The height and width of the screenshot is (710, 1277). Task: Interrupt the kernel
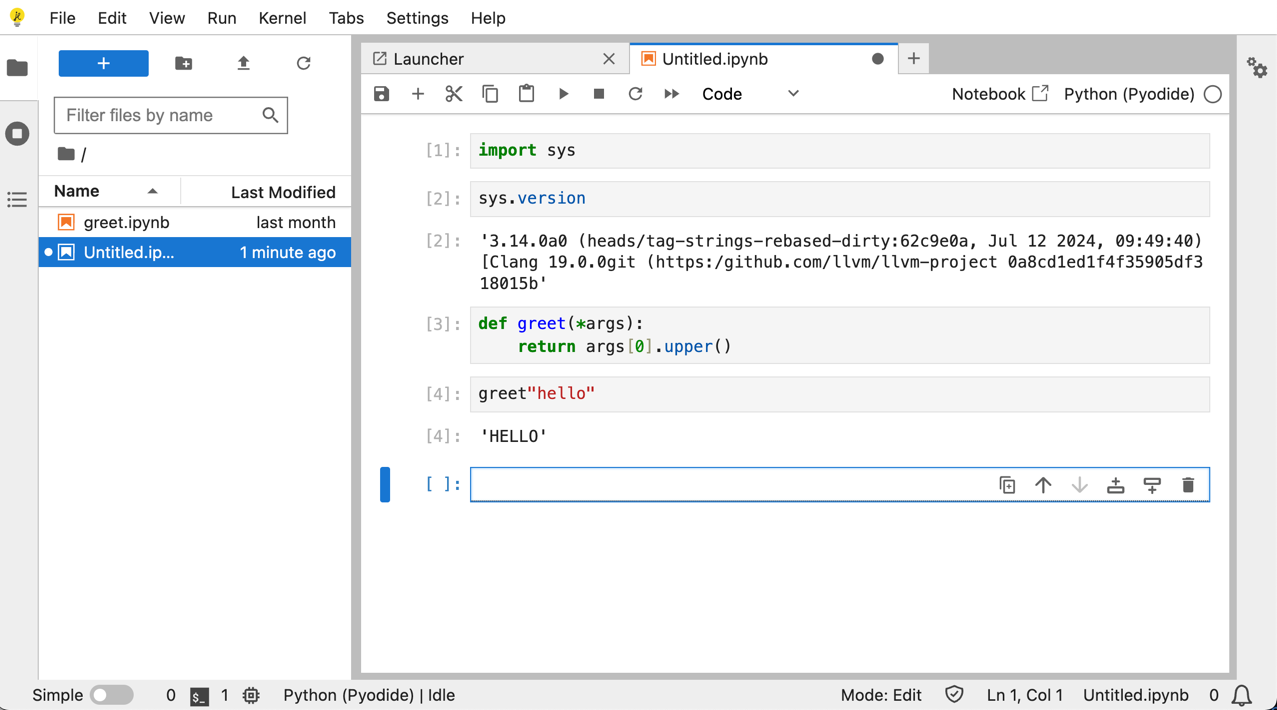click(x=599, y=94)
